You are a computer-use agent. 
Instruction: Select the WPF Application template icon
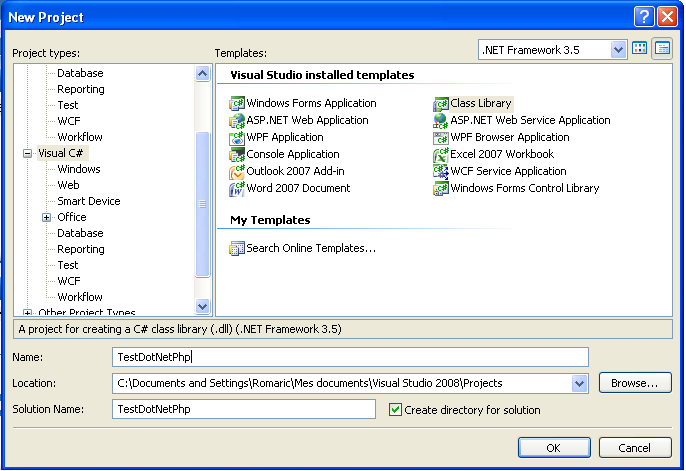click(237, 138)
